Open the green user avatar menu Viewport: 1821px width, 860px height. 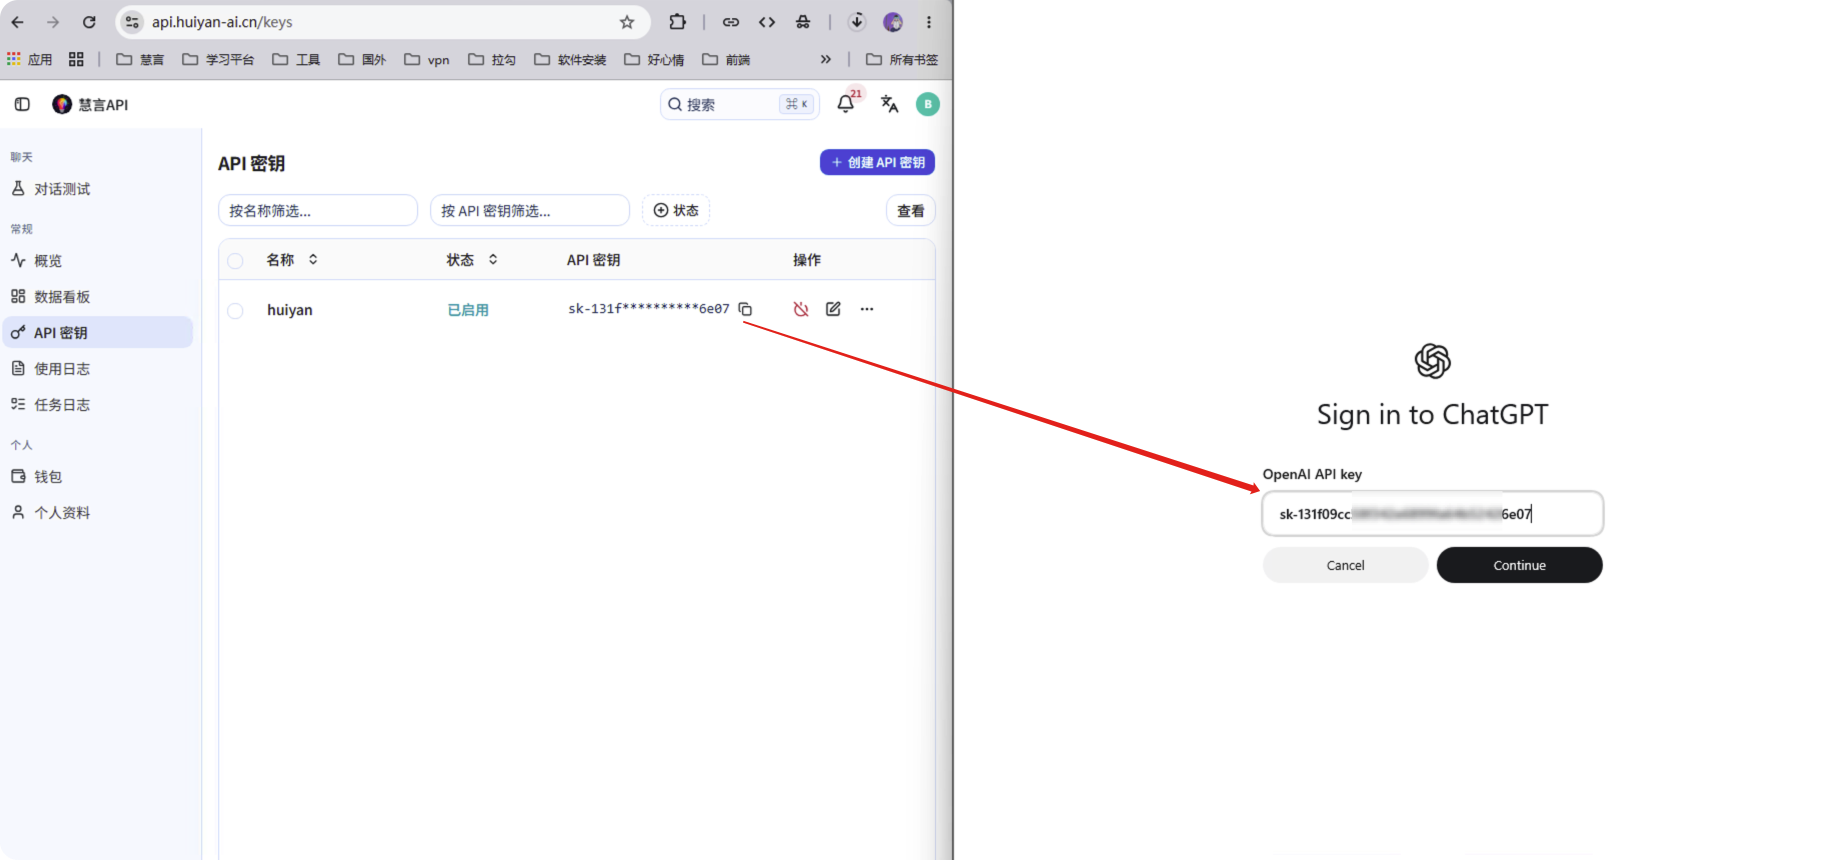pyautogui.click(x=928, y=104)
